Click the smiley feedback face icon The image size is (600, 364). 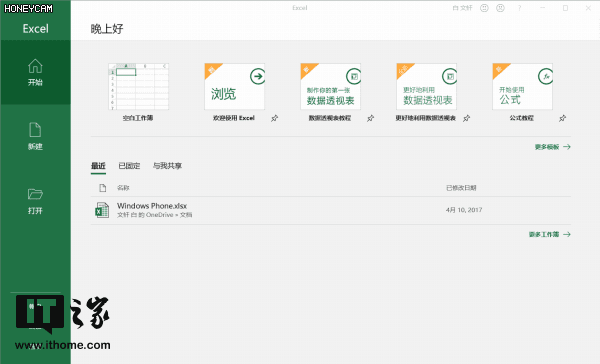coord(484,8)
